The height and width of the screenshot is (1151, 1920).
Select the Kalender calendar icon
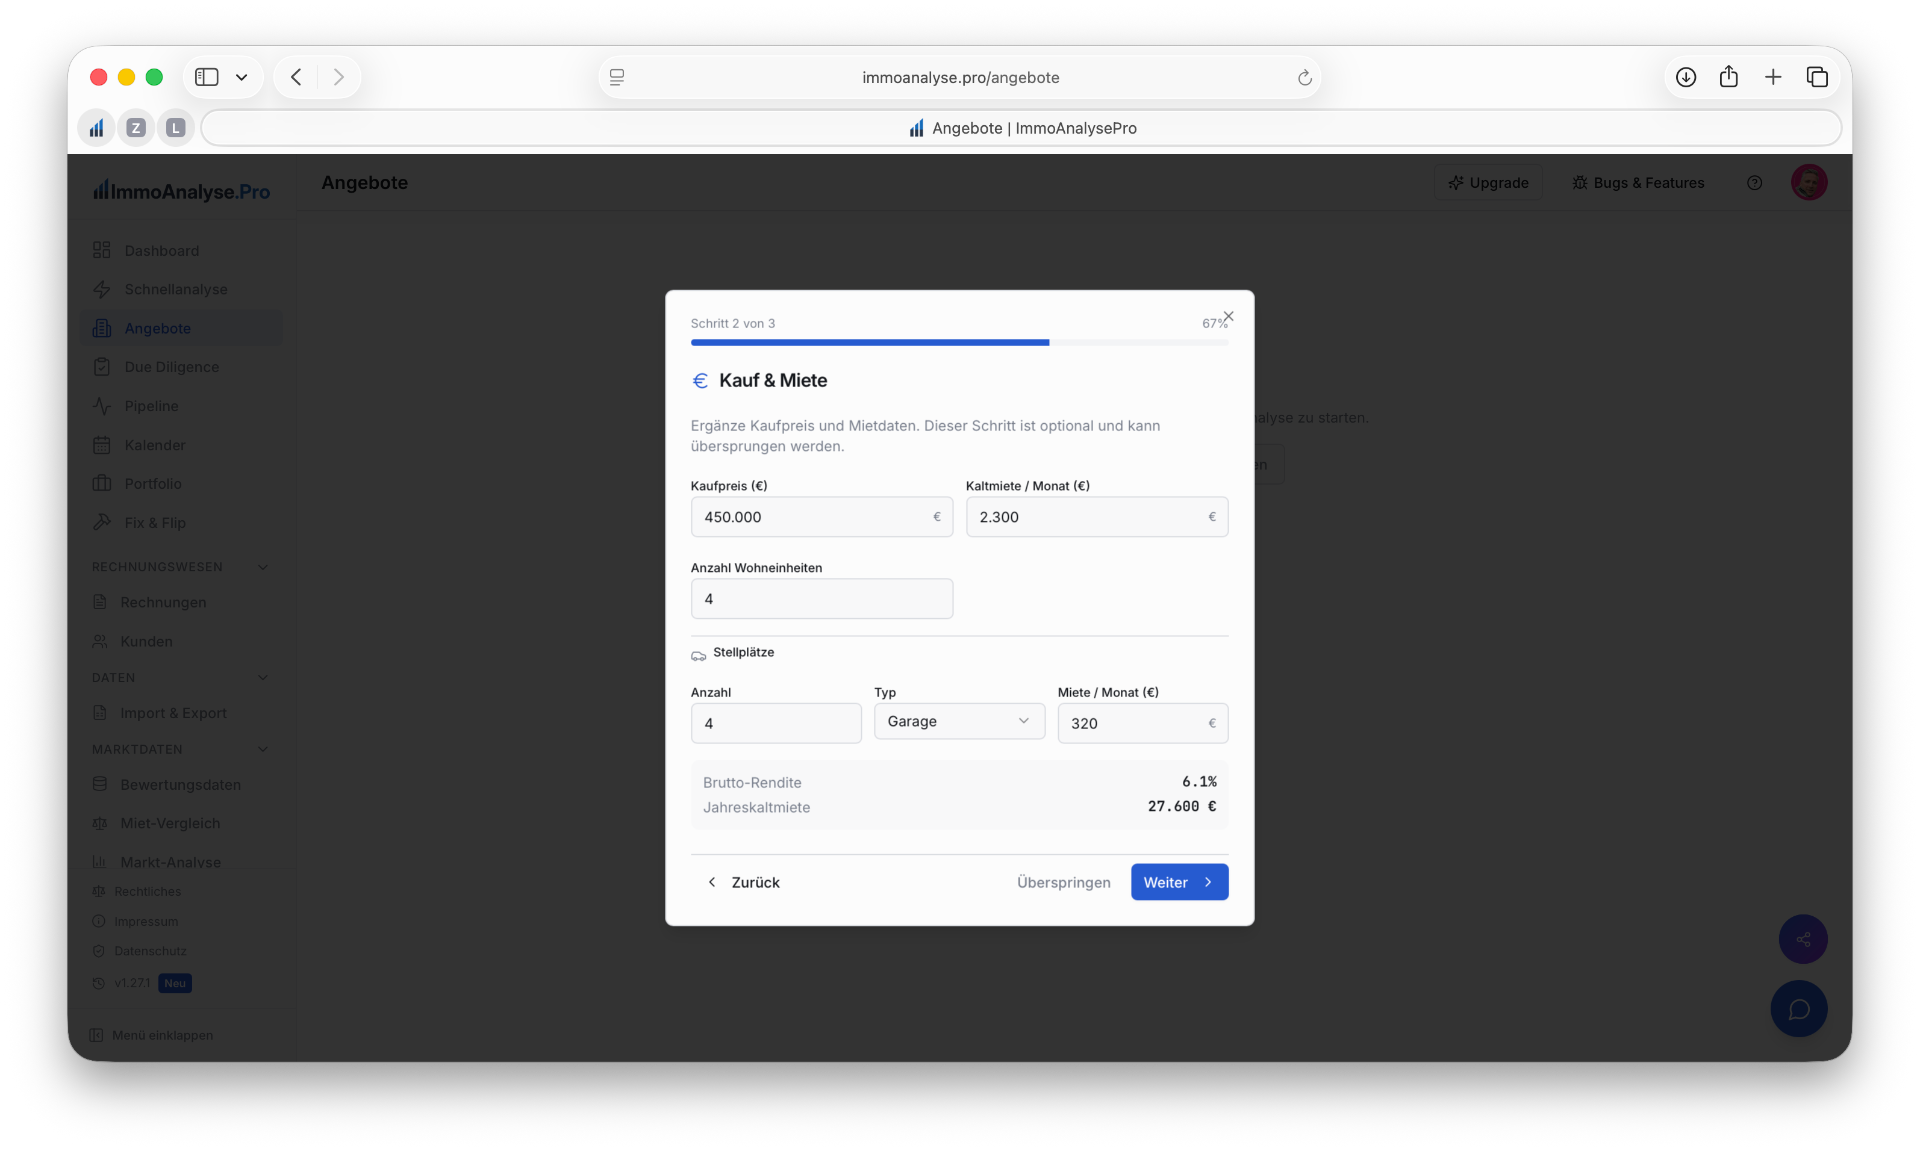pyautogui.click(x=101, y=445)
